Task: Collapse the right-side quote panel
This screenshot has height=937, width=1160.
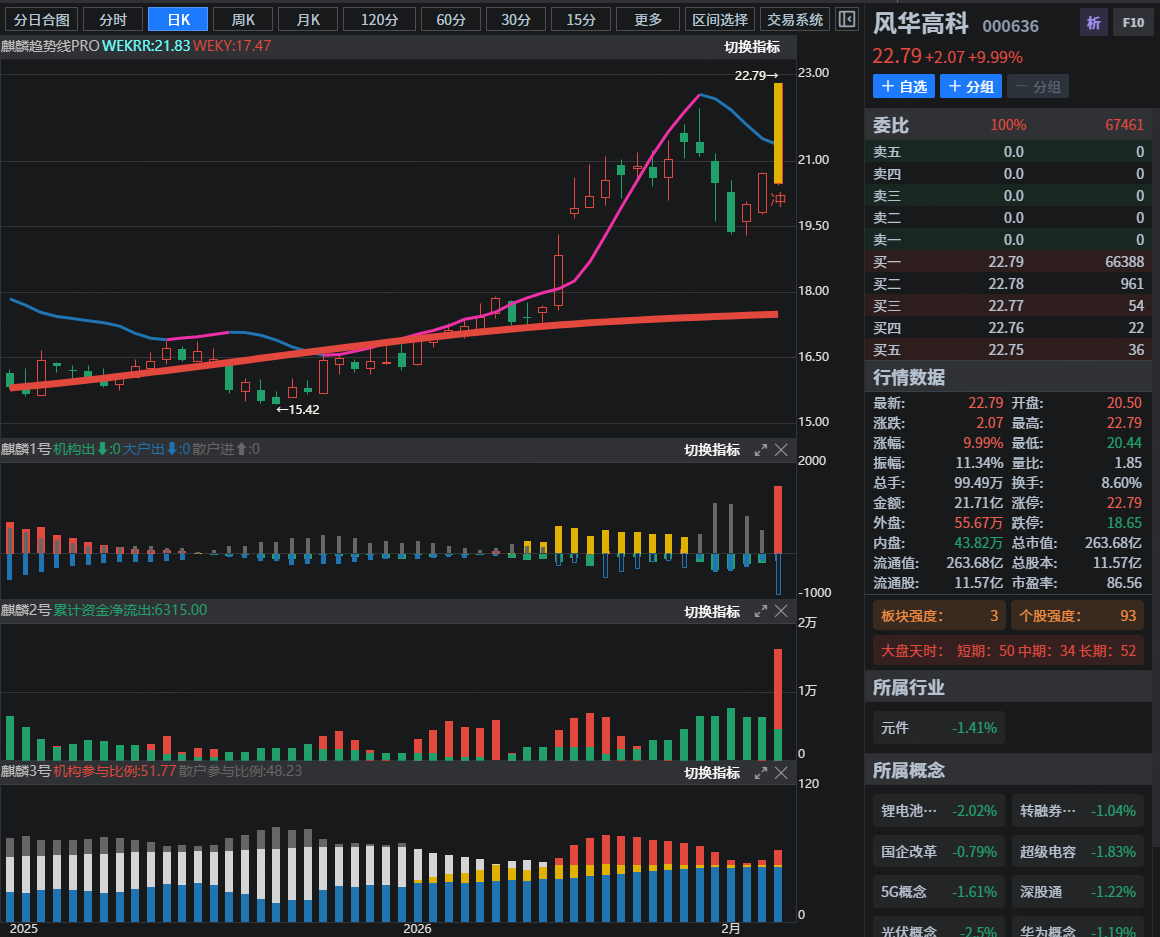Action: [846, 19]
